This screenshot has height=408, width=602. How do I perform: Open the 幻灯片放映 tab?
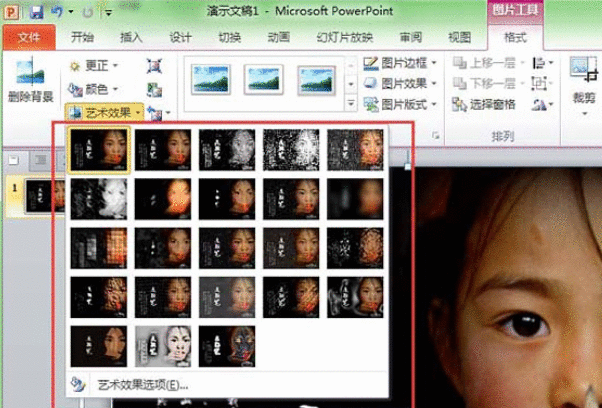point(345,37)
